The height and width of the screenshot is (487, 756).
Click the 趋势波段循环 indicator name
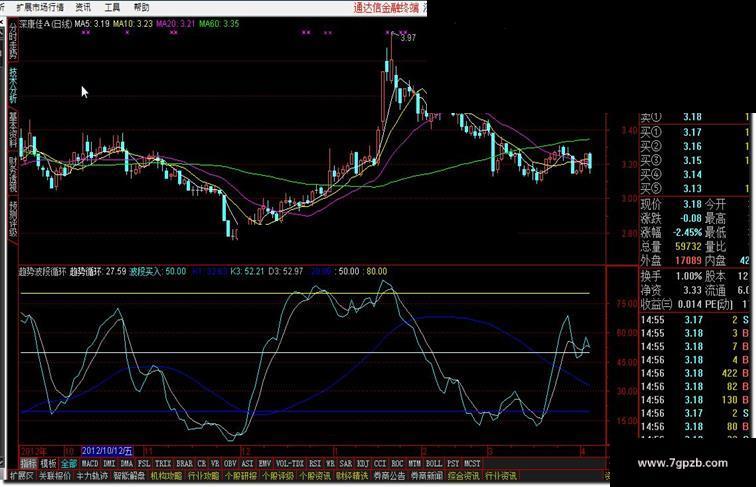[x=41, y=271]
